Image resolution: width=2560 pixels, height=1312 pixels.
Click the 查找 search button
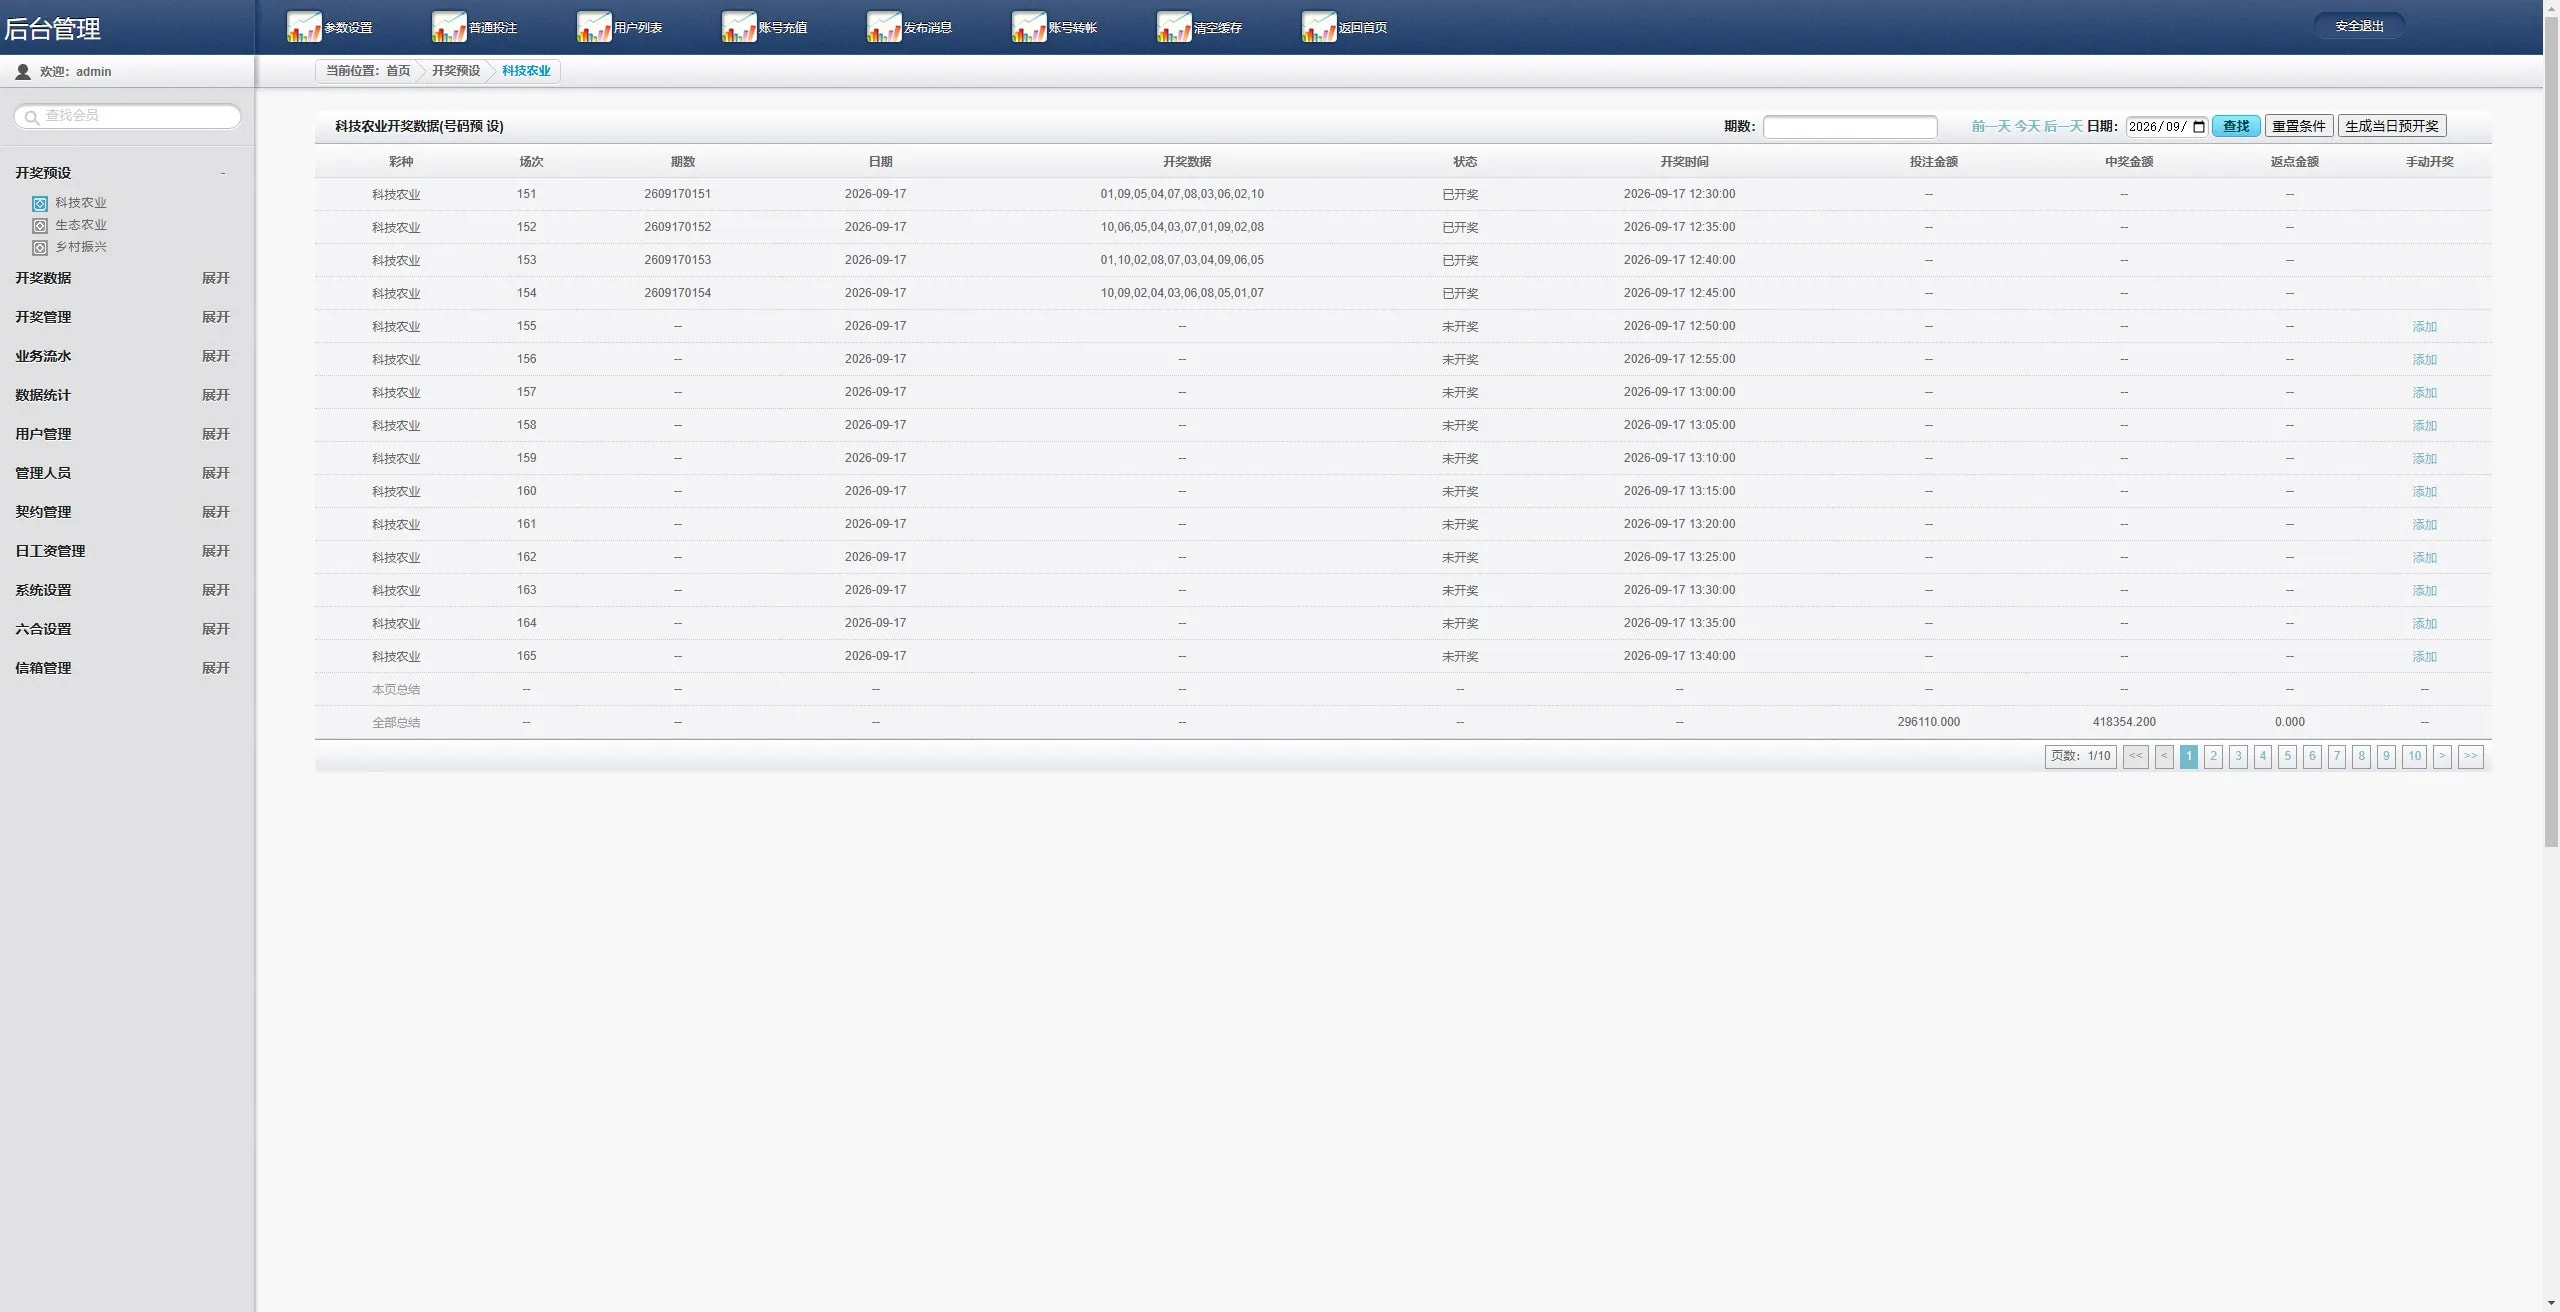tap(2236, 126)
